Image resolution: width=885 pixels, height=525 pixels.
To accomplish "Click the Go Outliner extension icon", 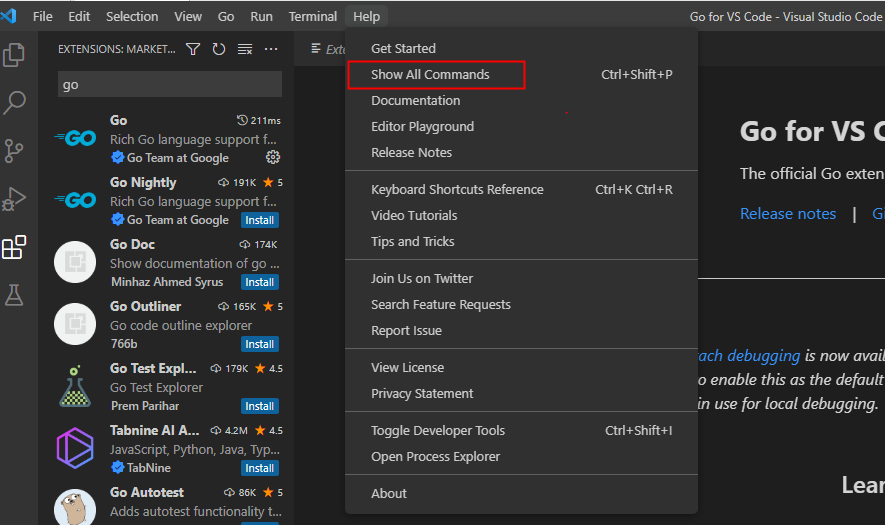I will click(x=75, y=324).
